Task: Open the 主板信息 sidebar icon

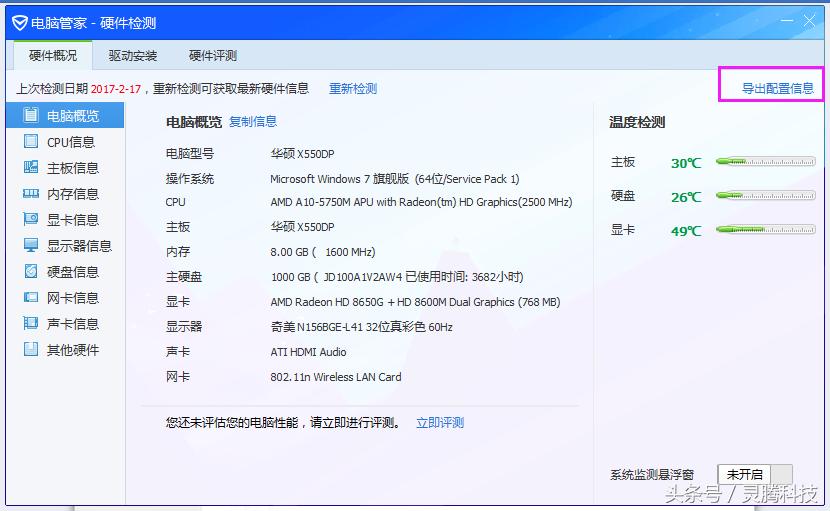Action: click(31, 167)
